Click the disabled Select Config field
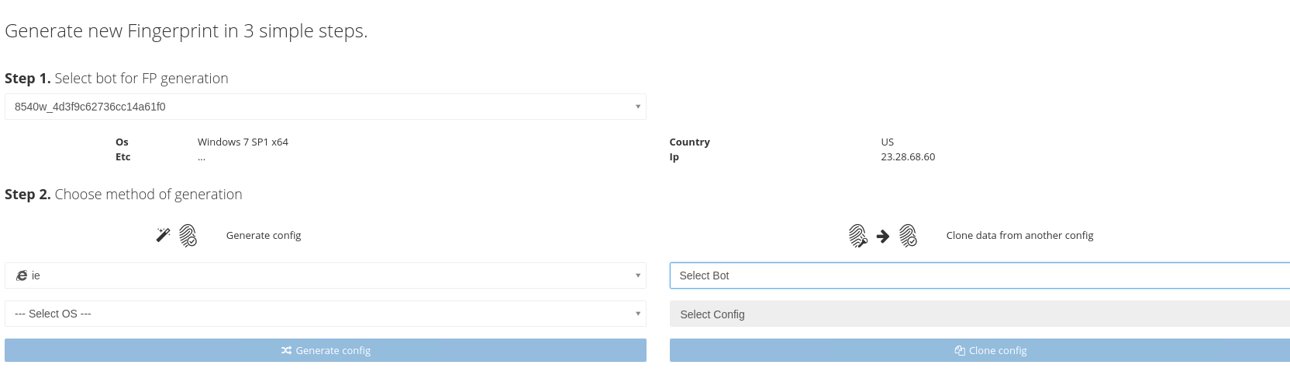The height and width of the screenshot is (372, 1290). (980, 314)
